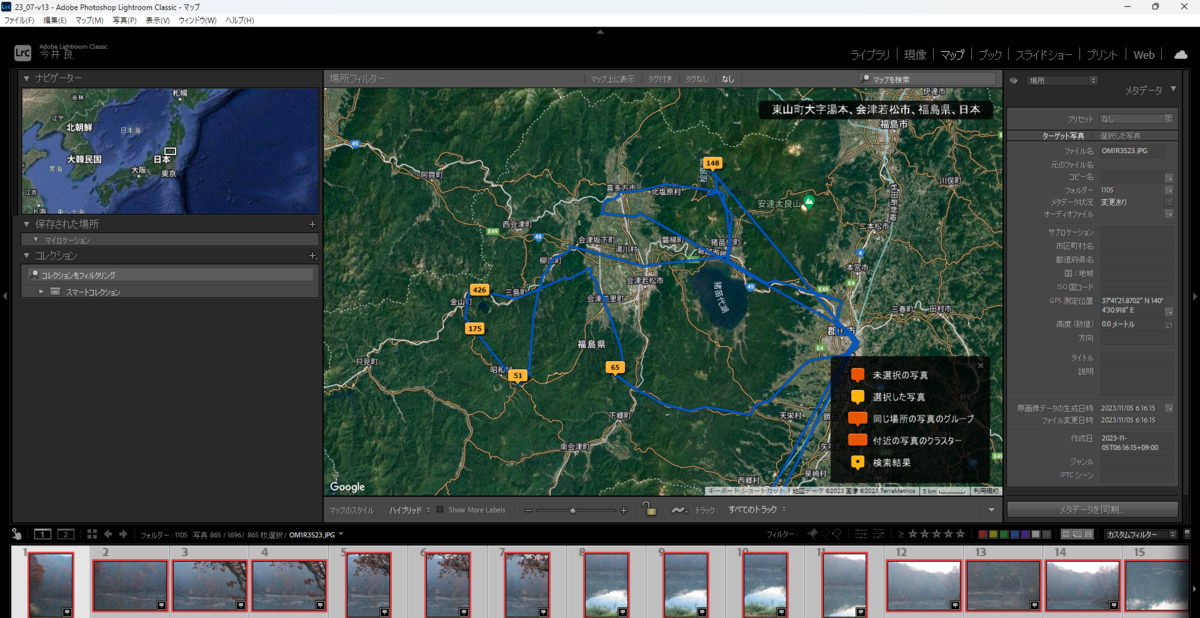
Task: Open the すべてのトラック tracklog dropdown
Action: pyautogui.click(x=758, y=510)
